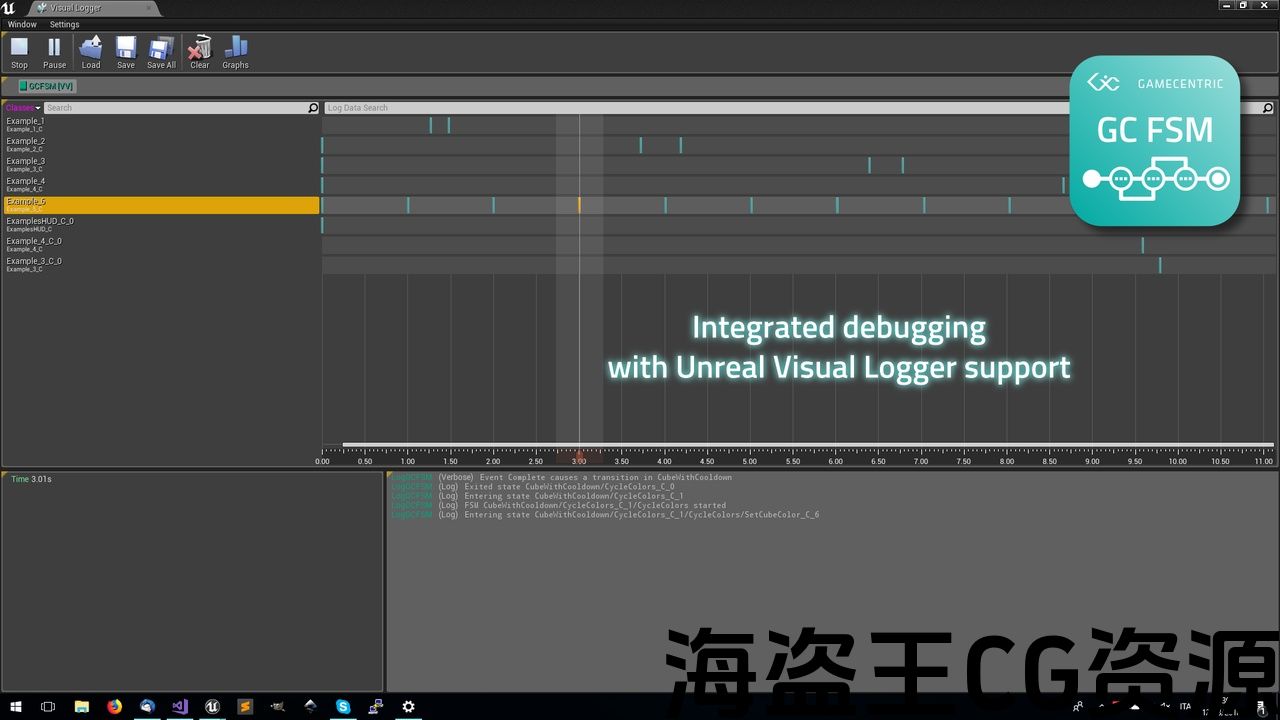1280x720 pixels.
Task: Expand the Classes dropdown filter
Action: click(22, 108)
